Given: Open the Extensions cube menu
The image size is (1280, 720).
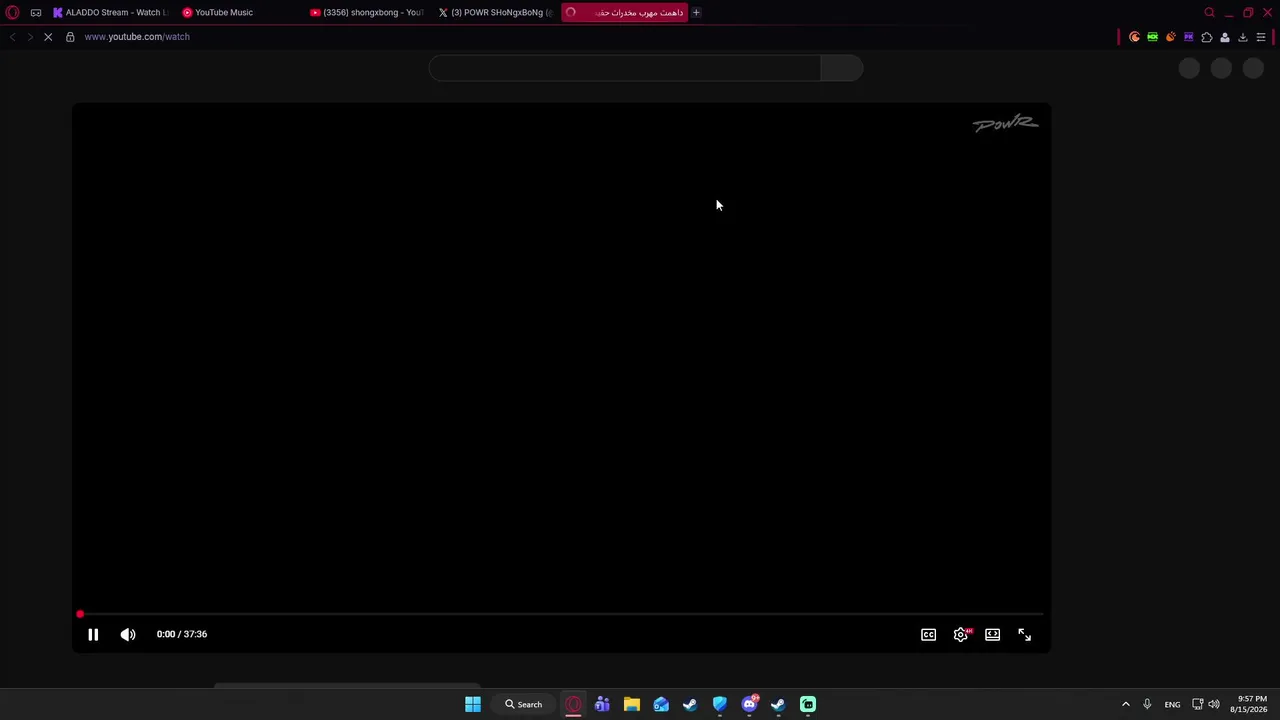Looking at the screenshot, I should point(1206,37).
